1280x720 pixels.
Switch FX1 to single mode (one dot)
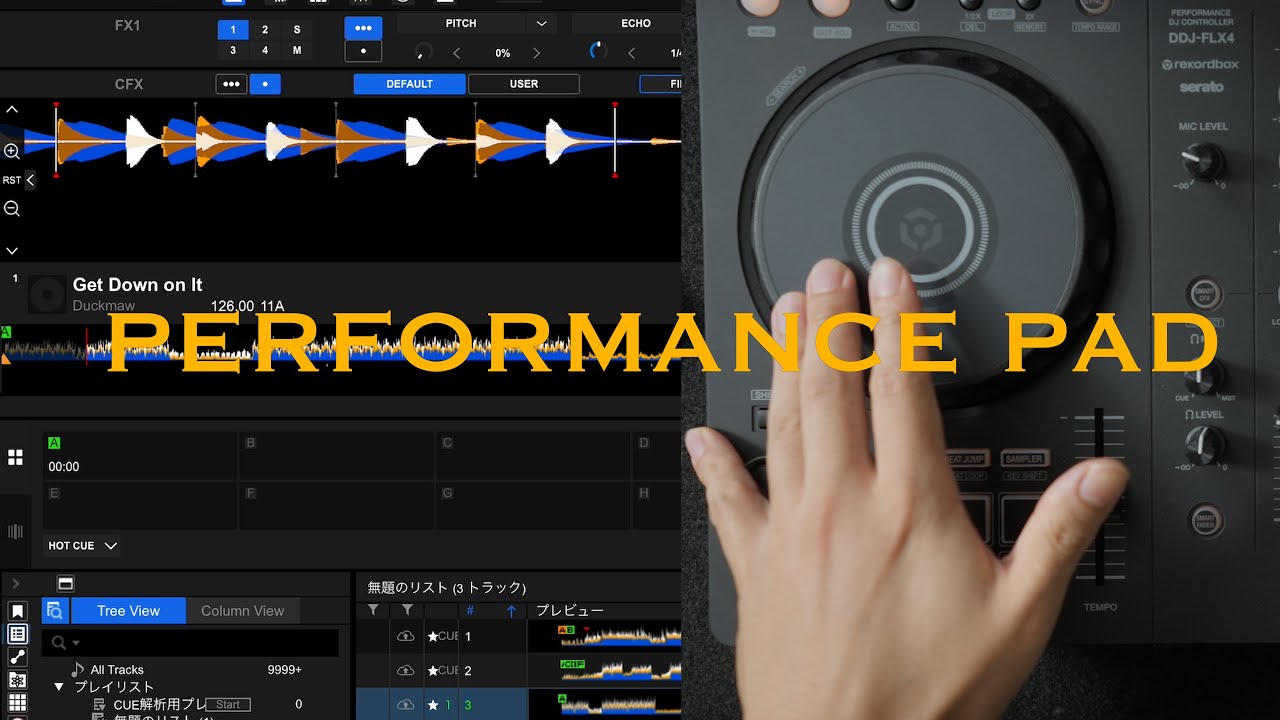[363, 50]
